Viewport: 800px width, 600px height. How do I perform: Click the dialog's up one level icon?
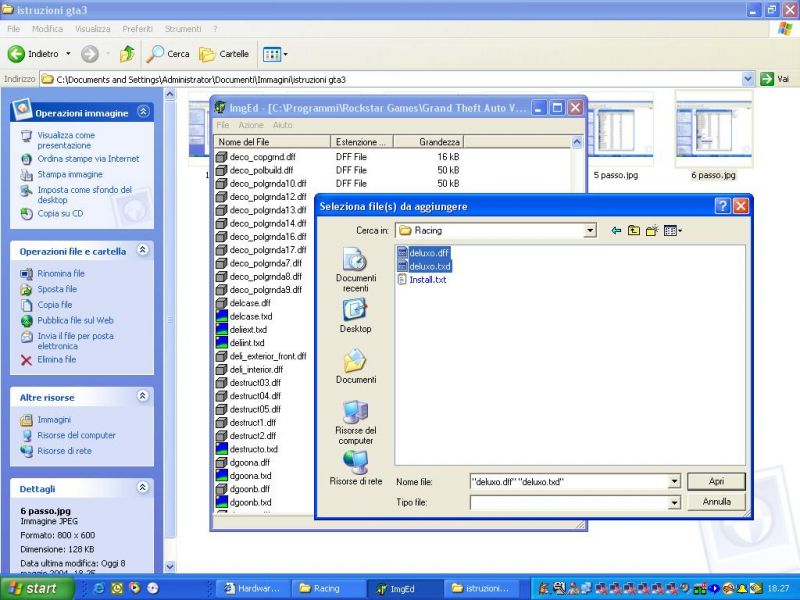[634, 231]
